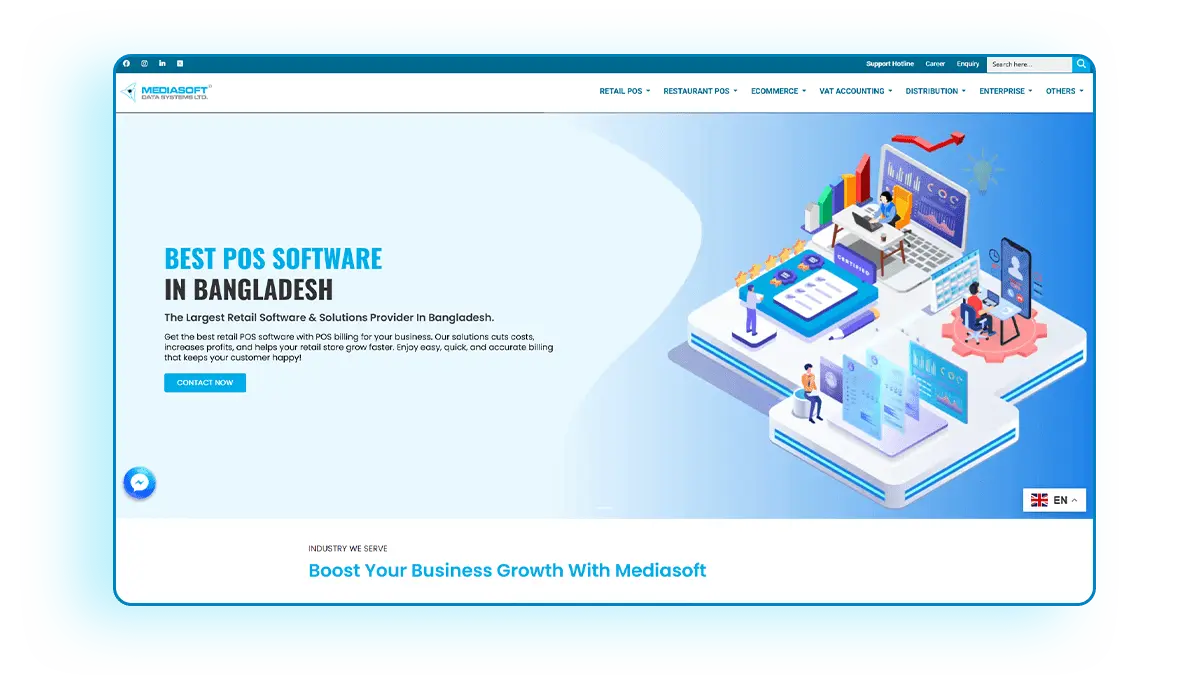Open the Support Hotline link
Screen dimensions: 1200x675
889,64
